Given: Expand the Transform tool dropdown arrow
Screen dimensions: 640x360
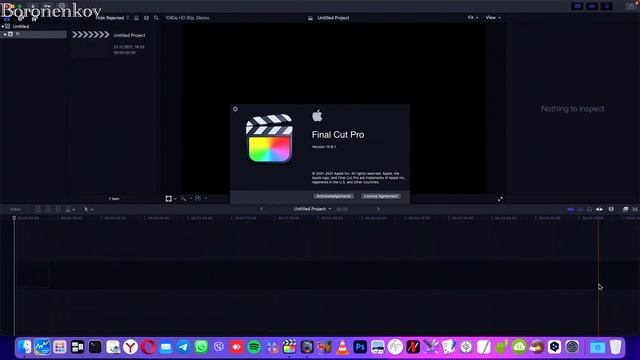Looking at the screenshot, I should pos(175,199).
